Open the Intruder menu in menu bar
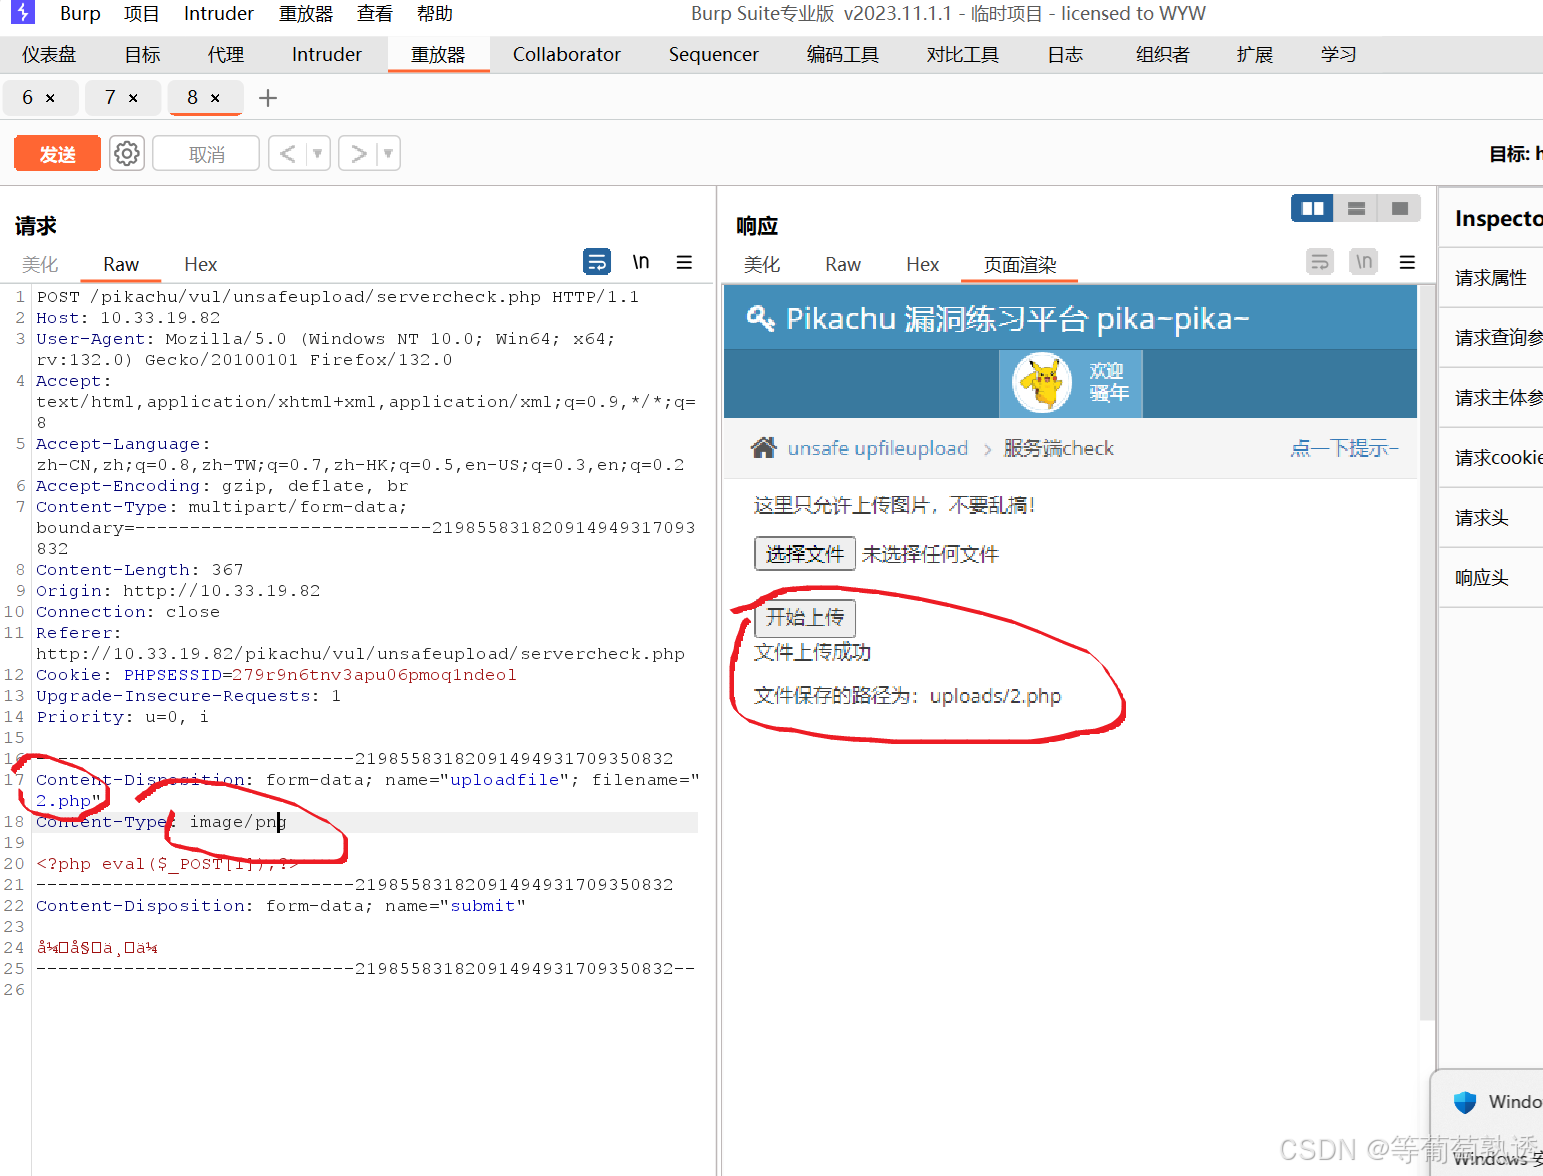The image size is (1543, 1176). [219, 13]
